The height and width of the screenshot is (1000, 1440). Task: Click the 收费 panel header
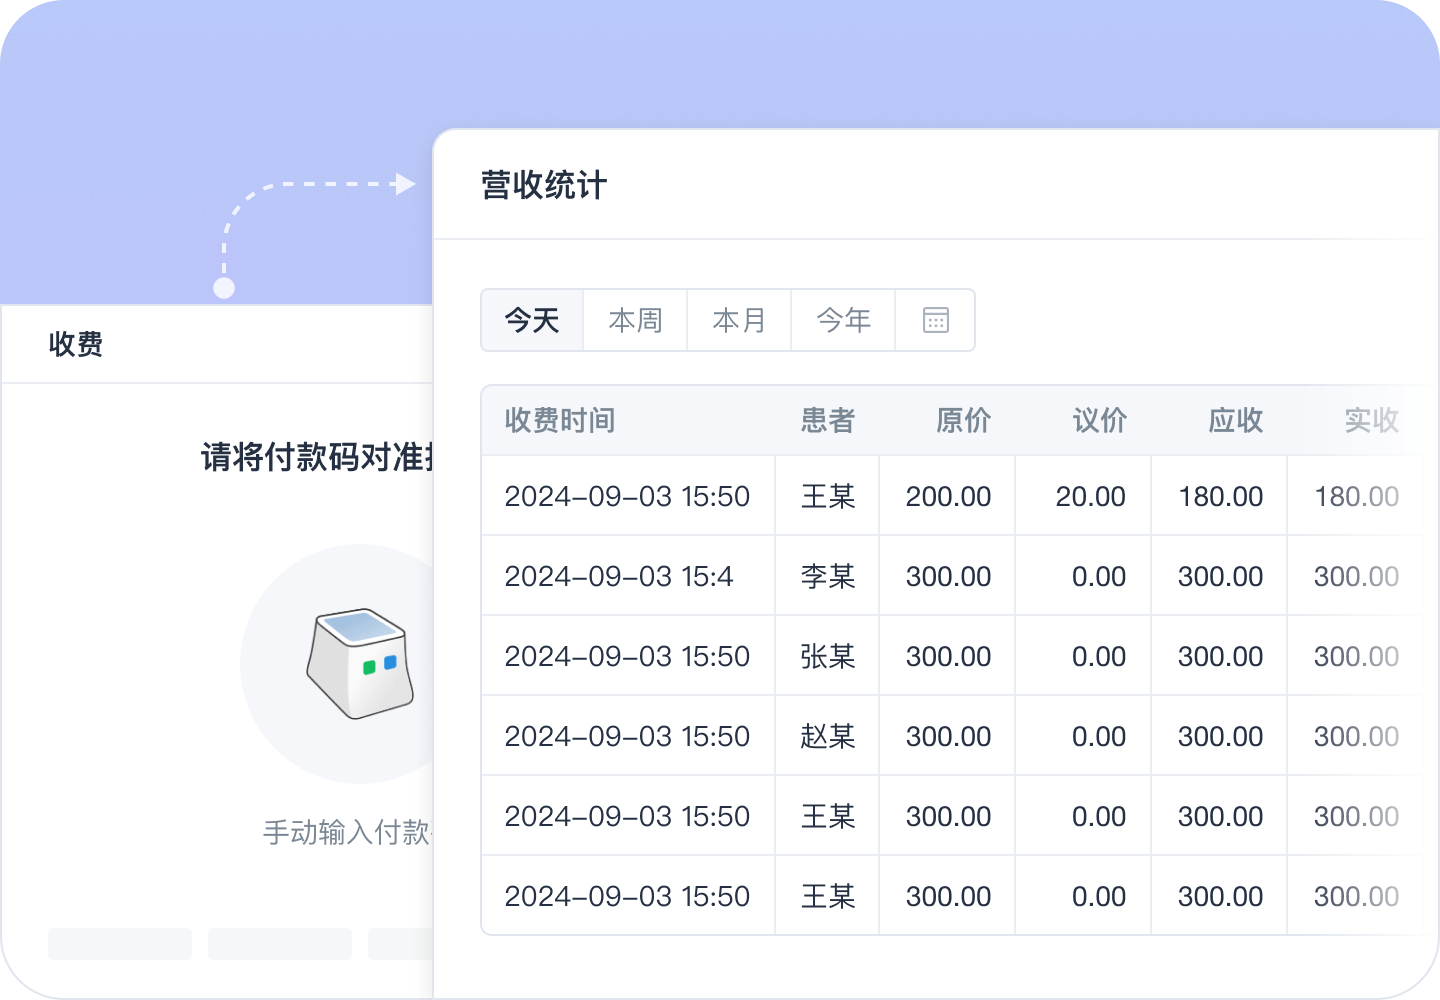pos(76,344)
